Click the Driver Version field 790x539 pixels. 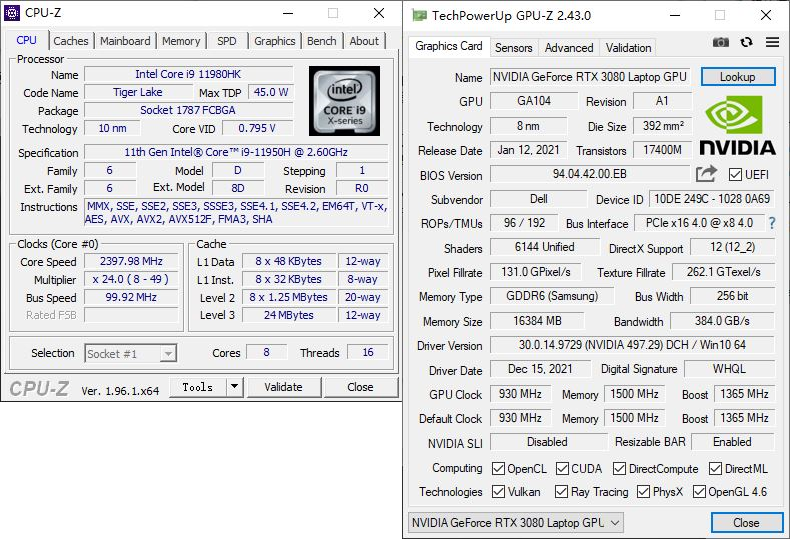point(632,345)
